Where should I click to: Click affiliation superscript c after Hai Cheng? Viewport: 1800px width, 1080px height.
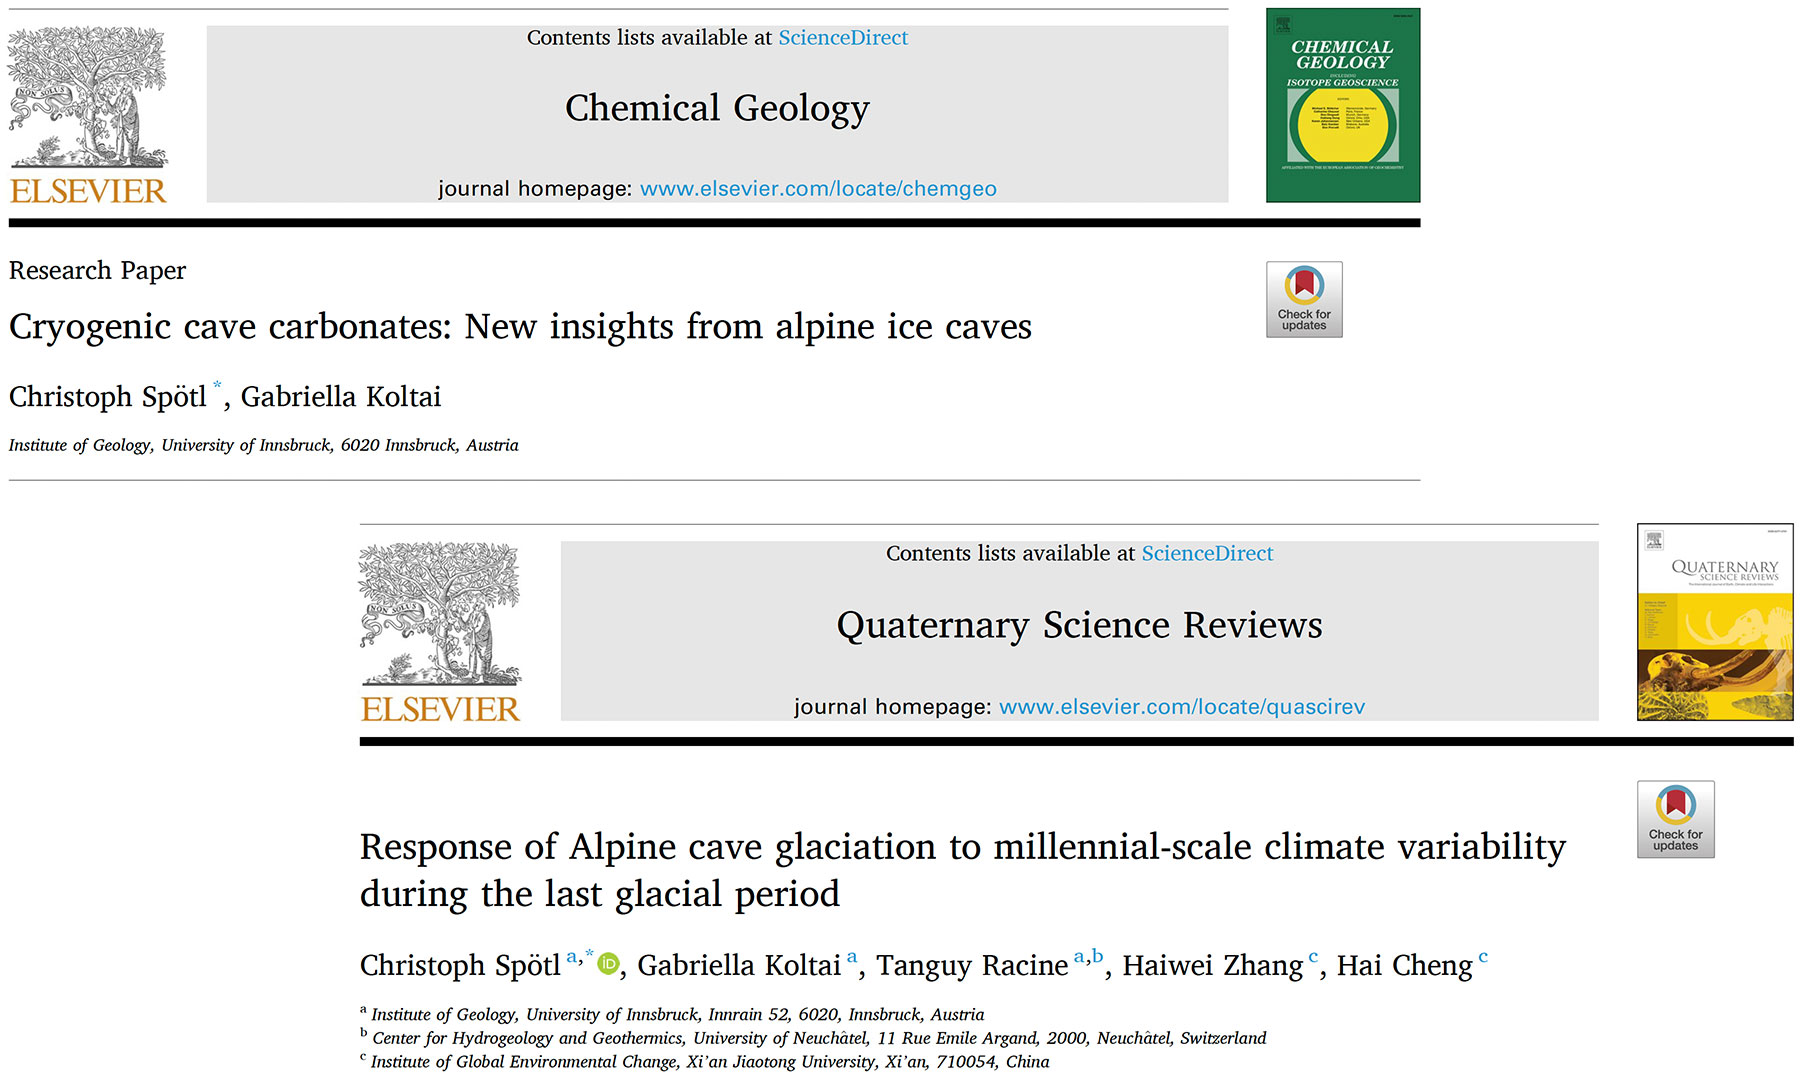[1483, 956]
